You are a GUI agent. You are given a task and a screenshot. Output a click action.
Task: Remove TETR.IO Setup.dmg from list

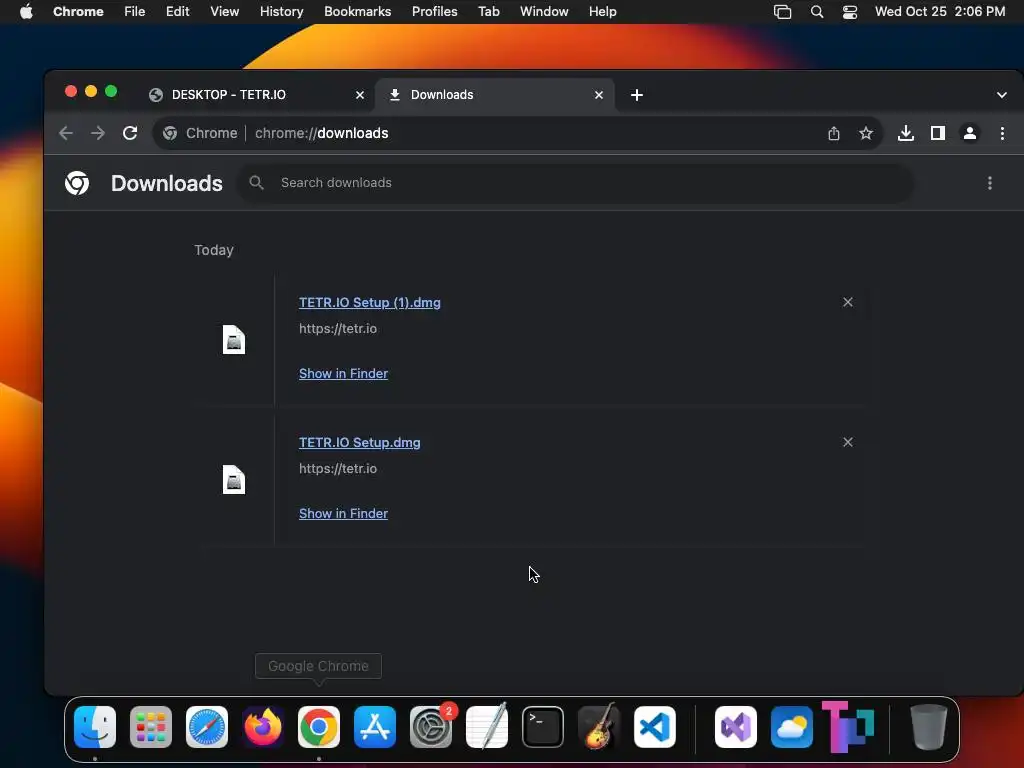tap(848, 442)
